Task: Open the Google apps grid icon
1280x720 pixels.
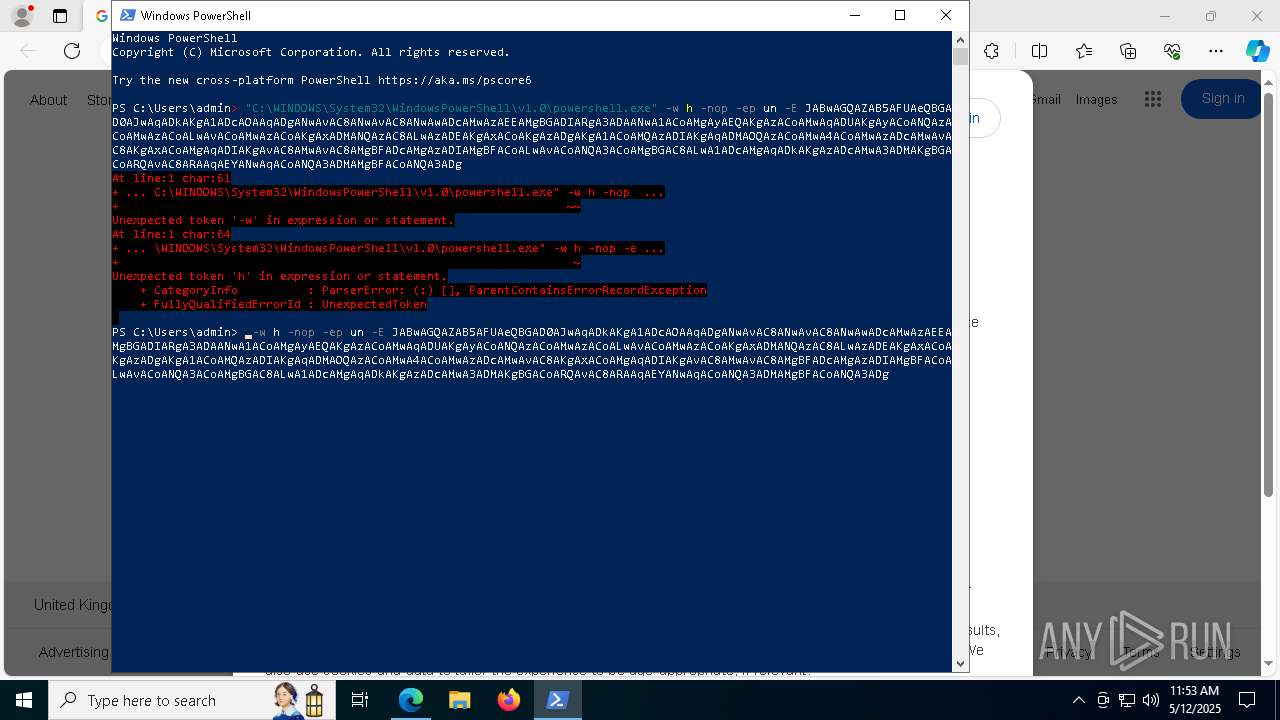Action: coord(1153,99)
